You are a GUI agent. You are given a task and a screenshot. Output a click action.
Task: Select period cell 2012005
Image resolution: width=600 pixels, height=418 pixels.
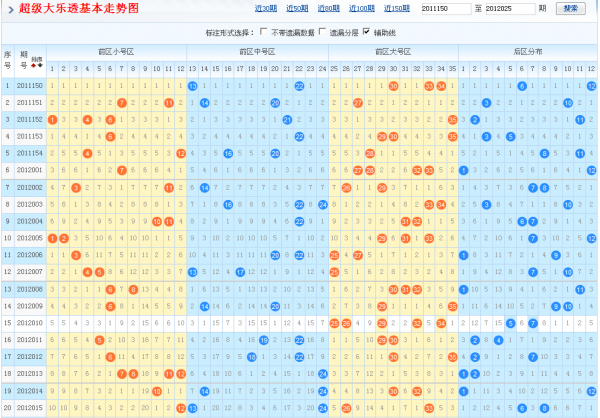pyautogui.click(x=30, y=238)
